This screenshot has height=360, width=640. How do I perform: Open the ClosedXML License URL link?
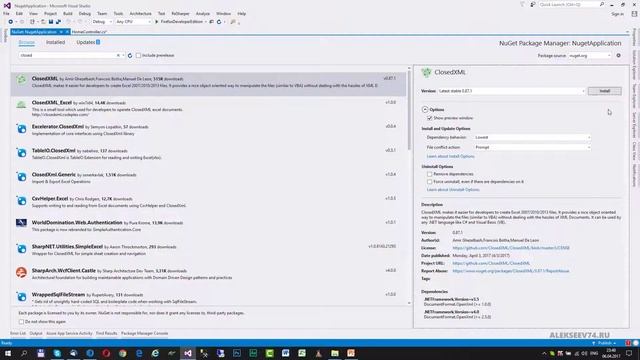pyautogui.click(x=511, y=248)
